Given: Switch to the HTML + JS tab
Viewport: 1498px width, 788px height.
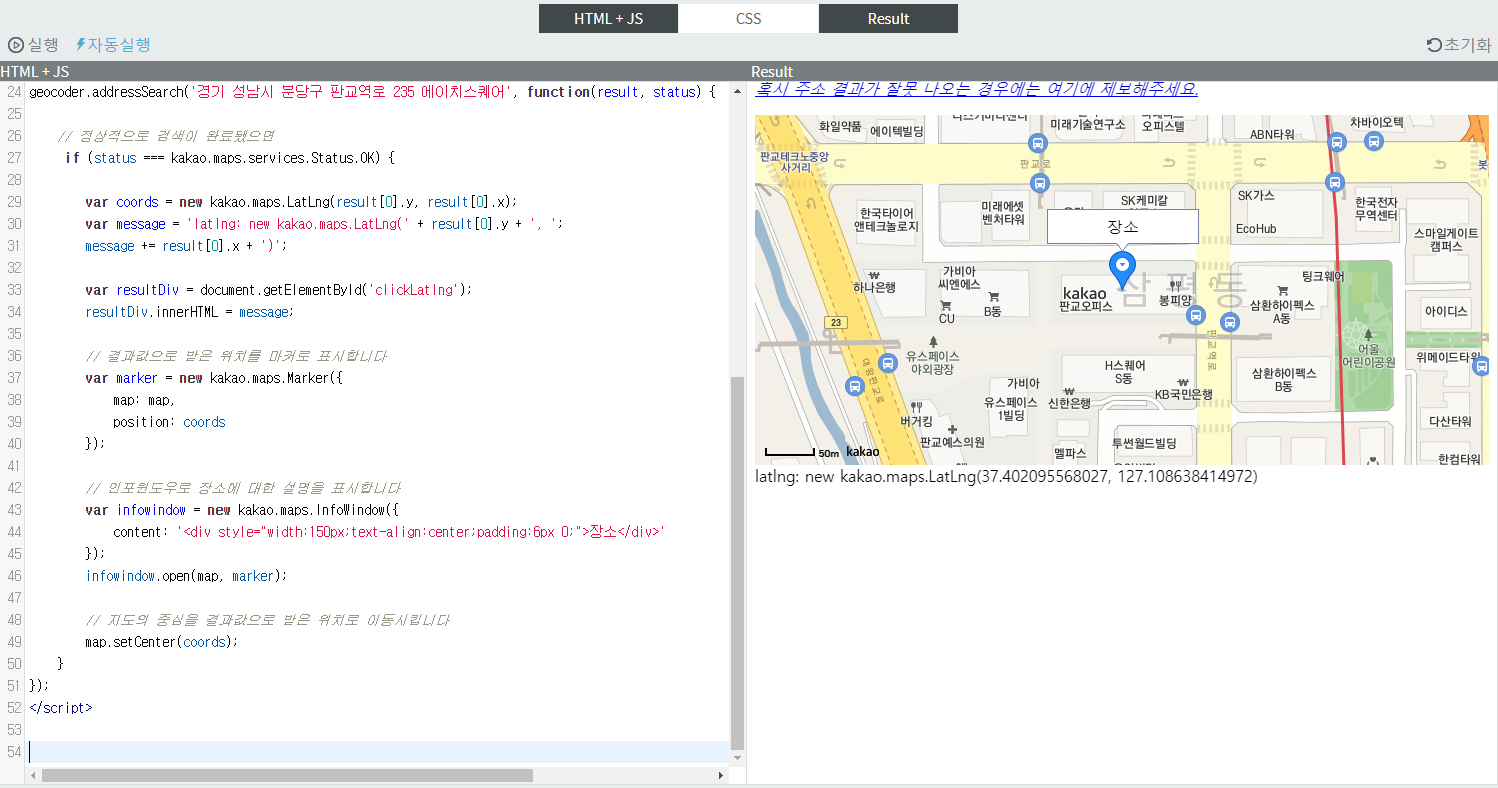Looking at the screenshot, I should pyautogui.click(x=608, y=18).
